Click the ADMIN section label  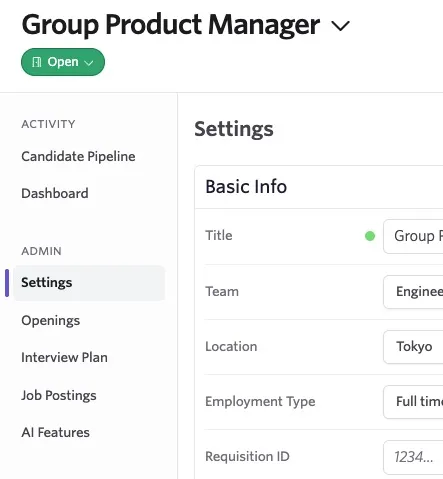tap(41, 251)
